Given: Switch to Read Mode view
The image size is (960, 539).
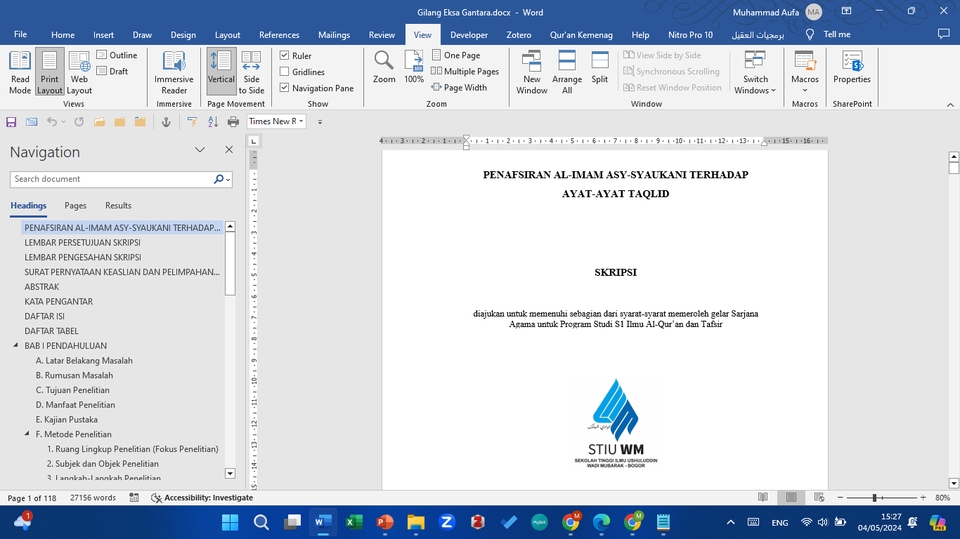Looking at the screenshot, I should [x=20, y=72].
